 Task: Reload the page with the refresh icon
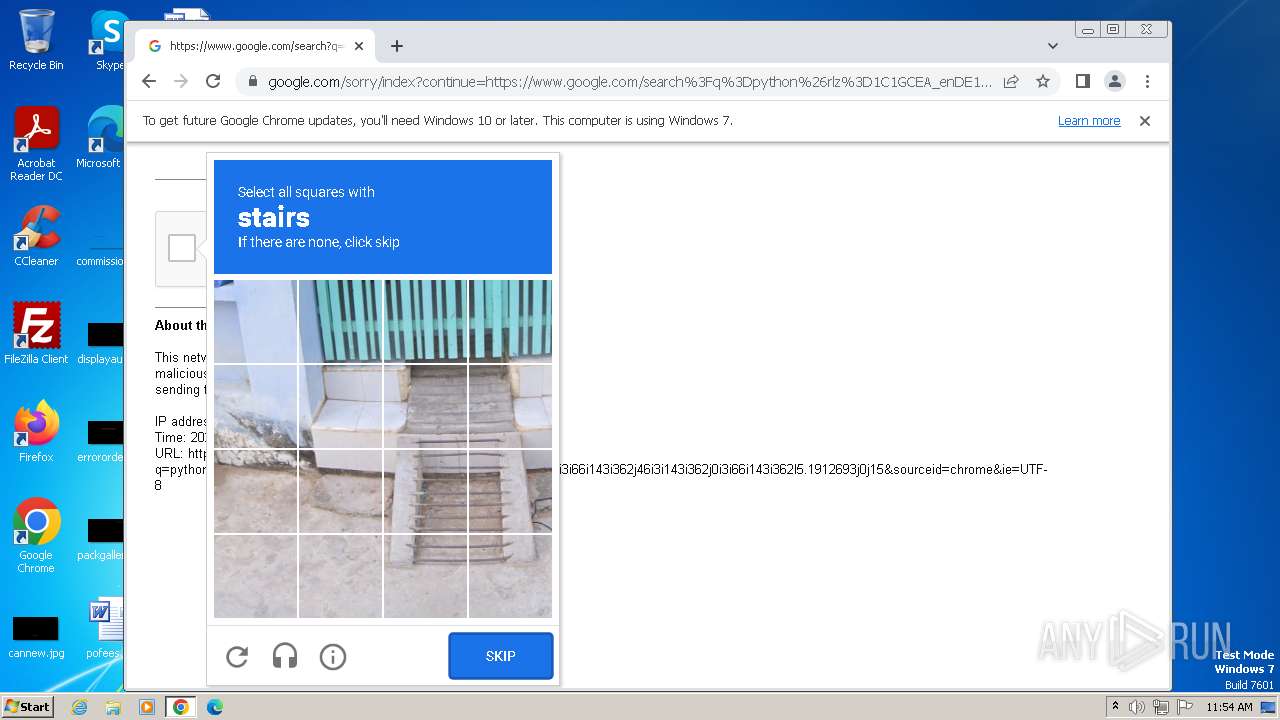[213, 82]
